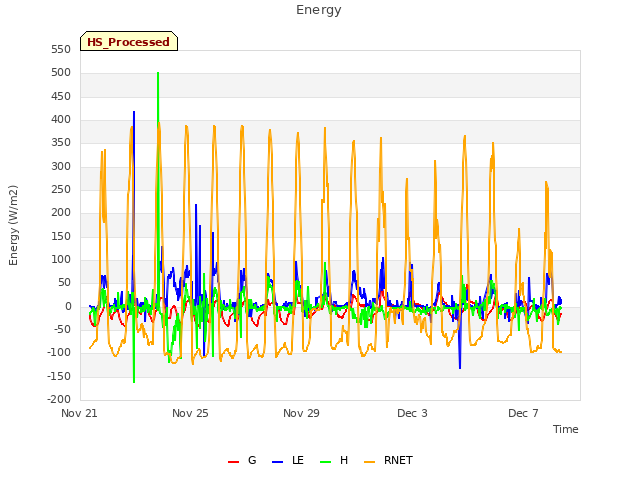Click the blue LE legend swatch
The height and width of the screenshot is (480, 640).
(277, 462)
